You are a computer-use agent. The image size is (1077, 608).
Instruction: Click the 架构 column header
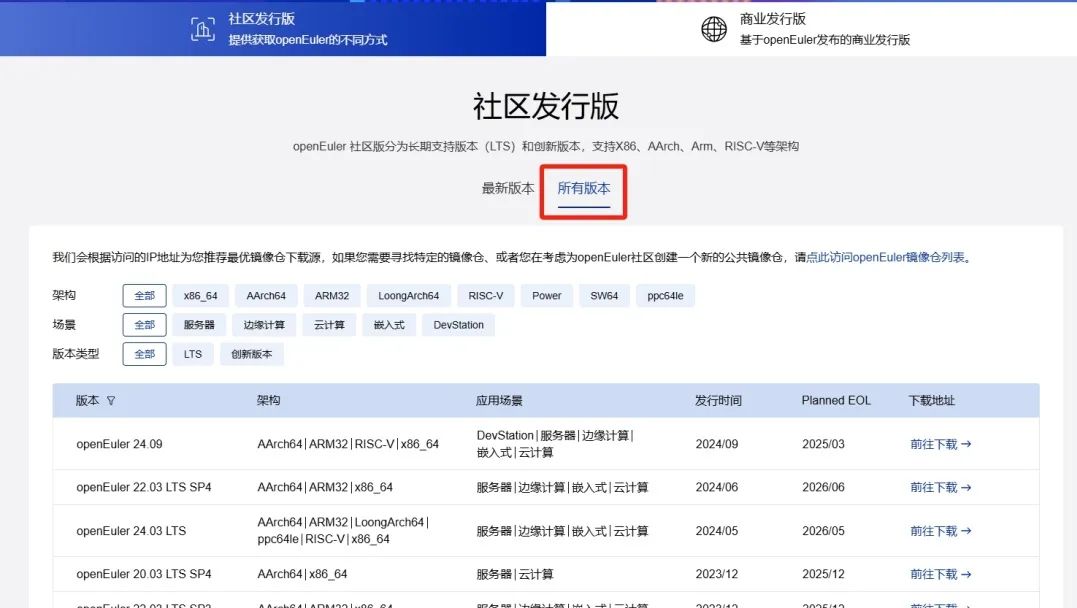pos(269,401)
